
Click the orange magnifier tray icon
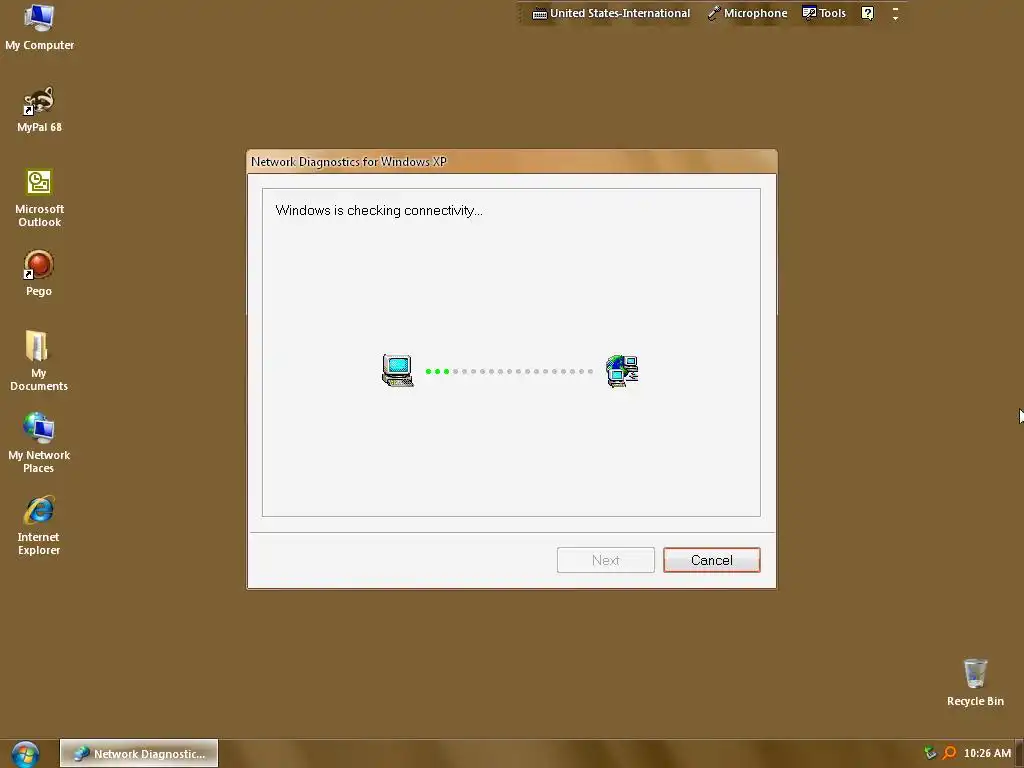tap(950, 753)
